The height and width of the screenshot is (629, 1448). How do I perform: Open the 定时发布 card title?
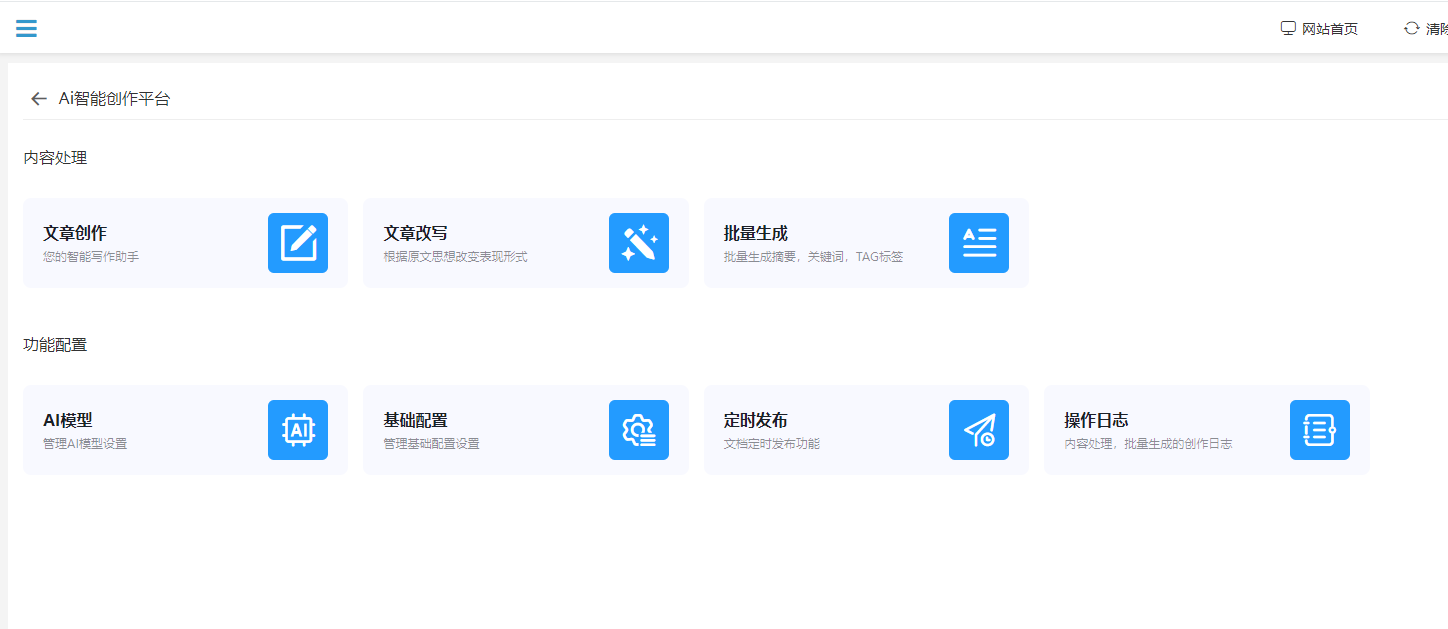pos(756,420)
